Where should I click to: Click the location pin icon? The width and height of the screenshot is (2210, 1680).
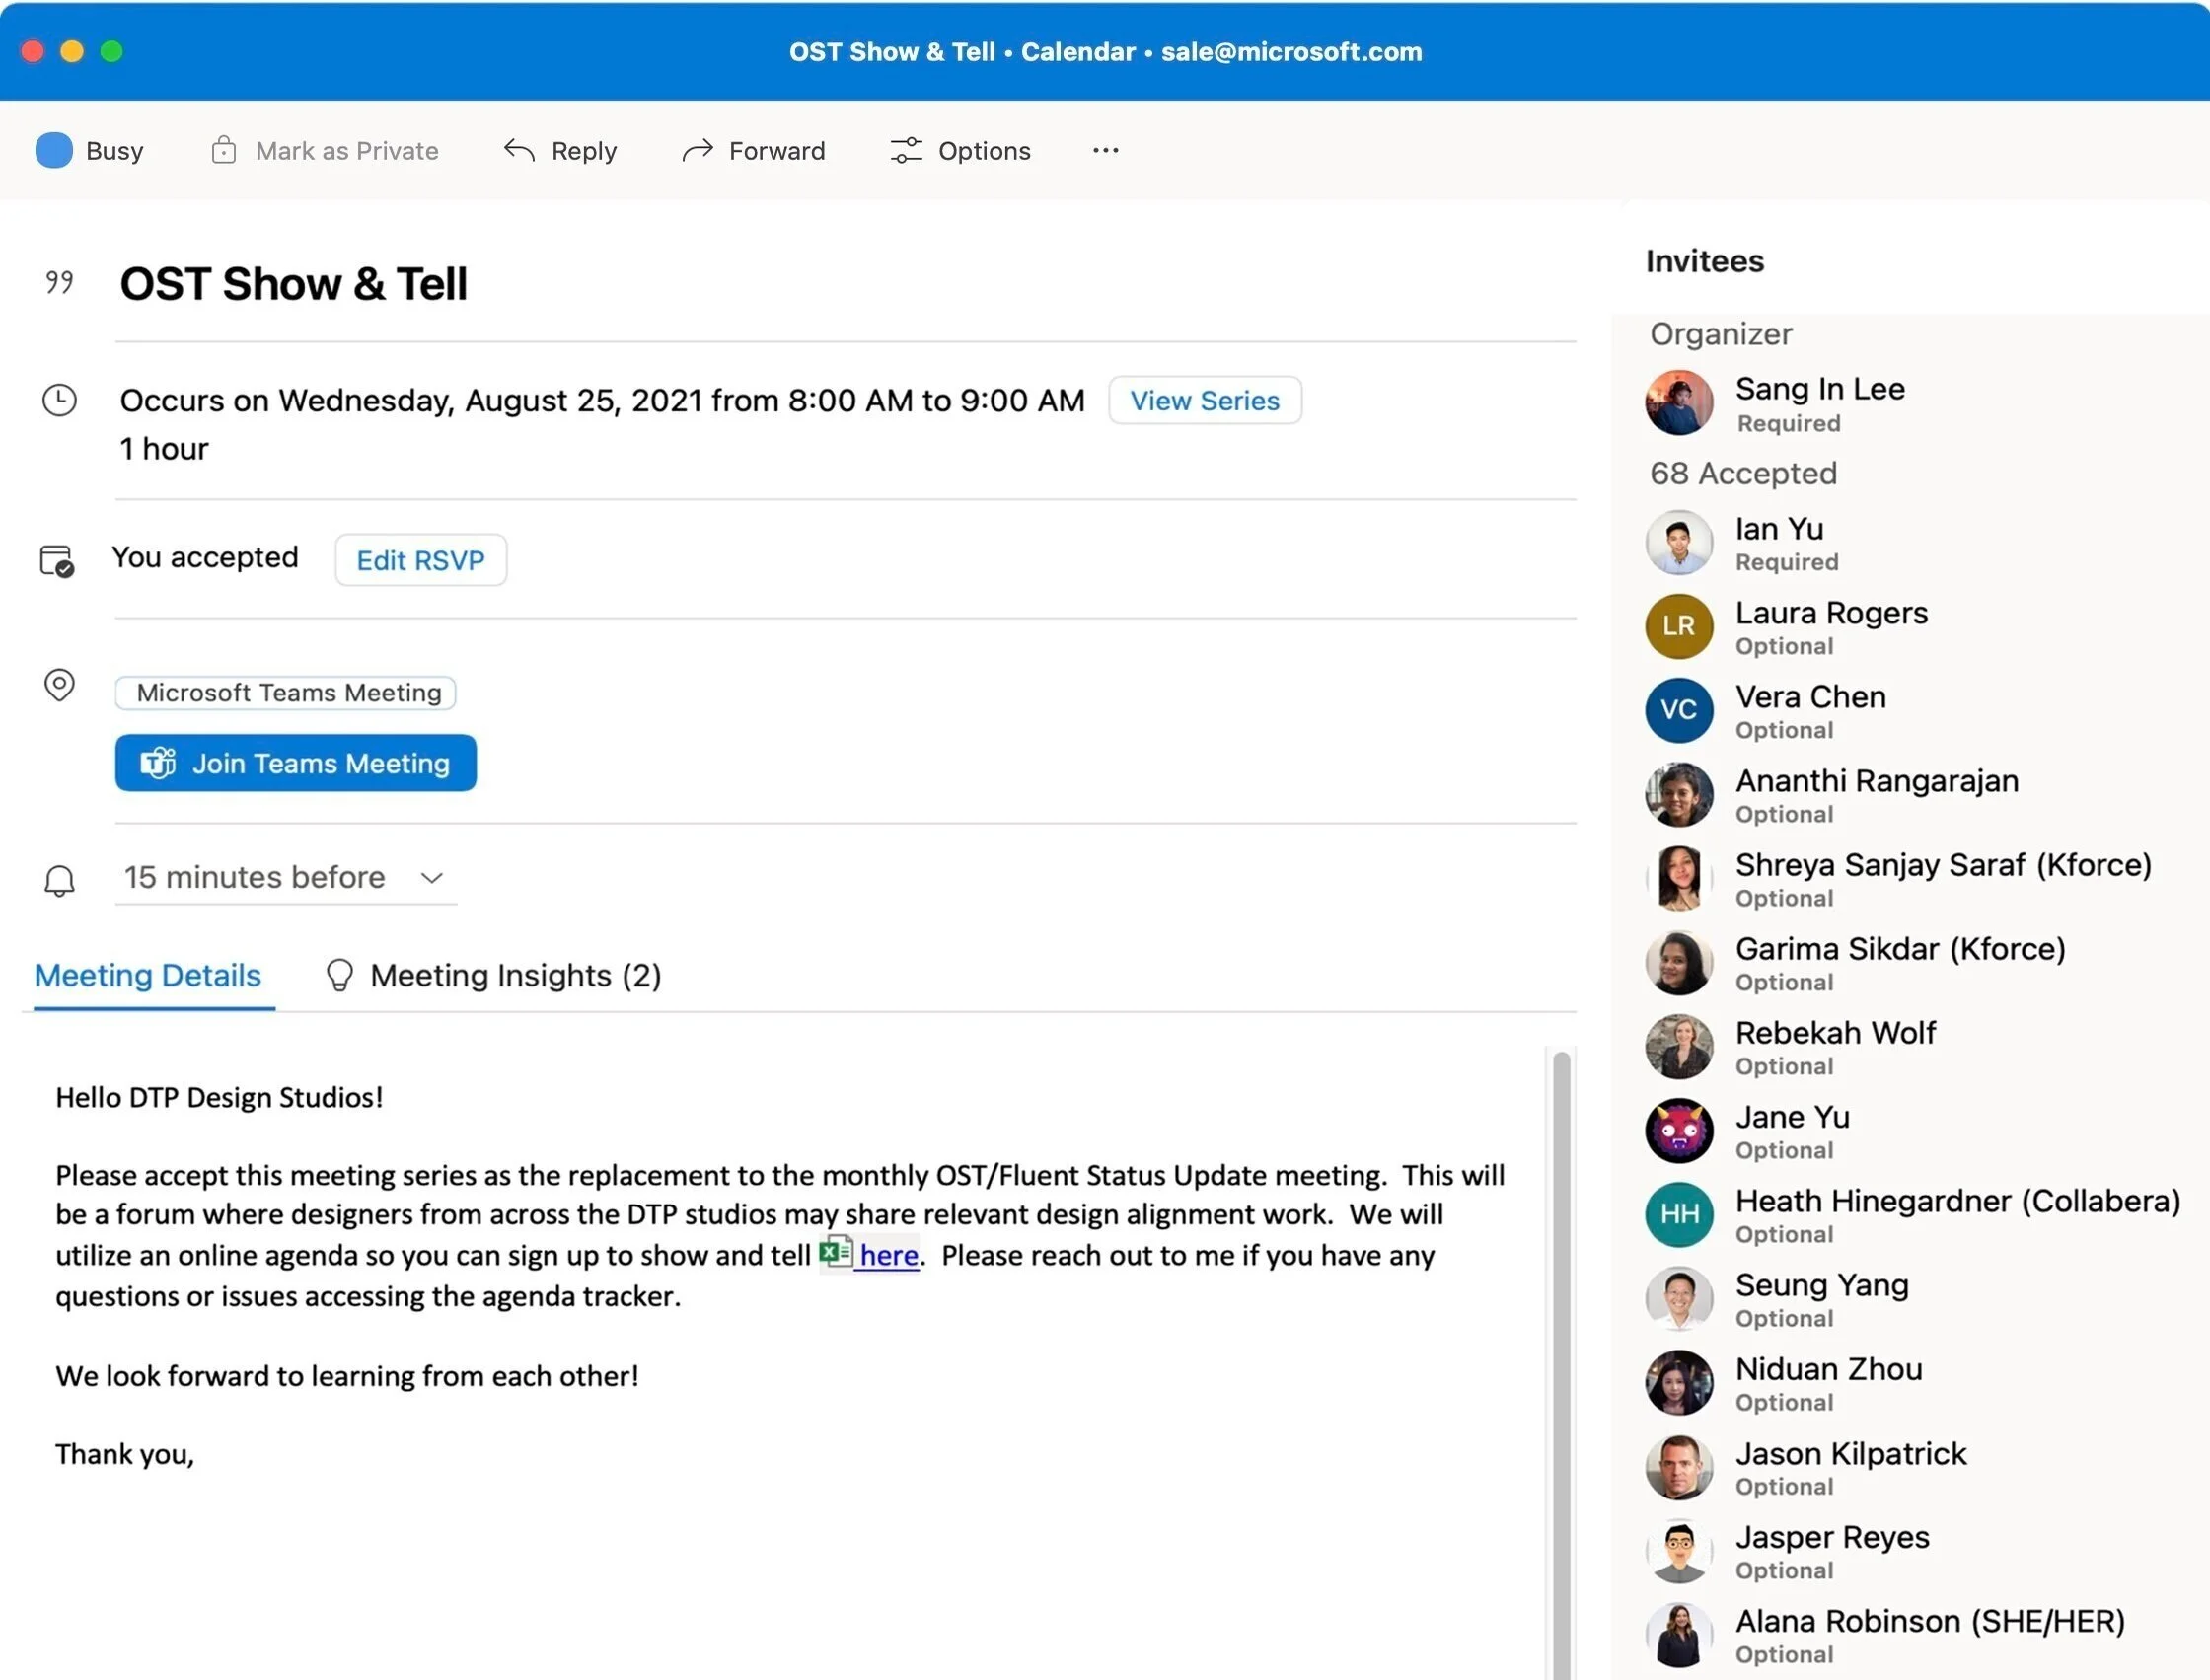pos(59,685)
